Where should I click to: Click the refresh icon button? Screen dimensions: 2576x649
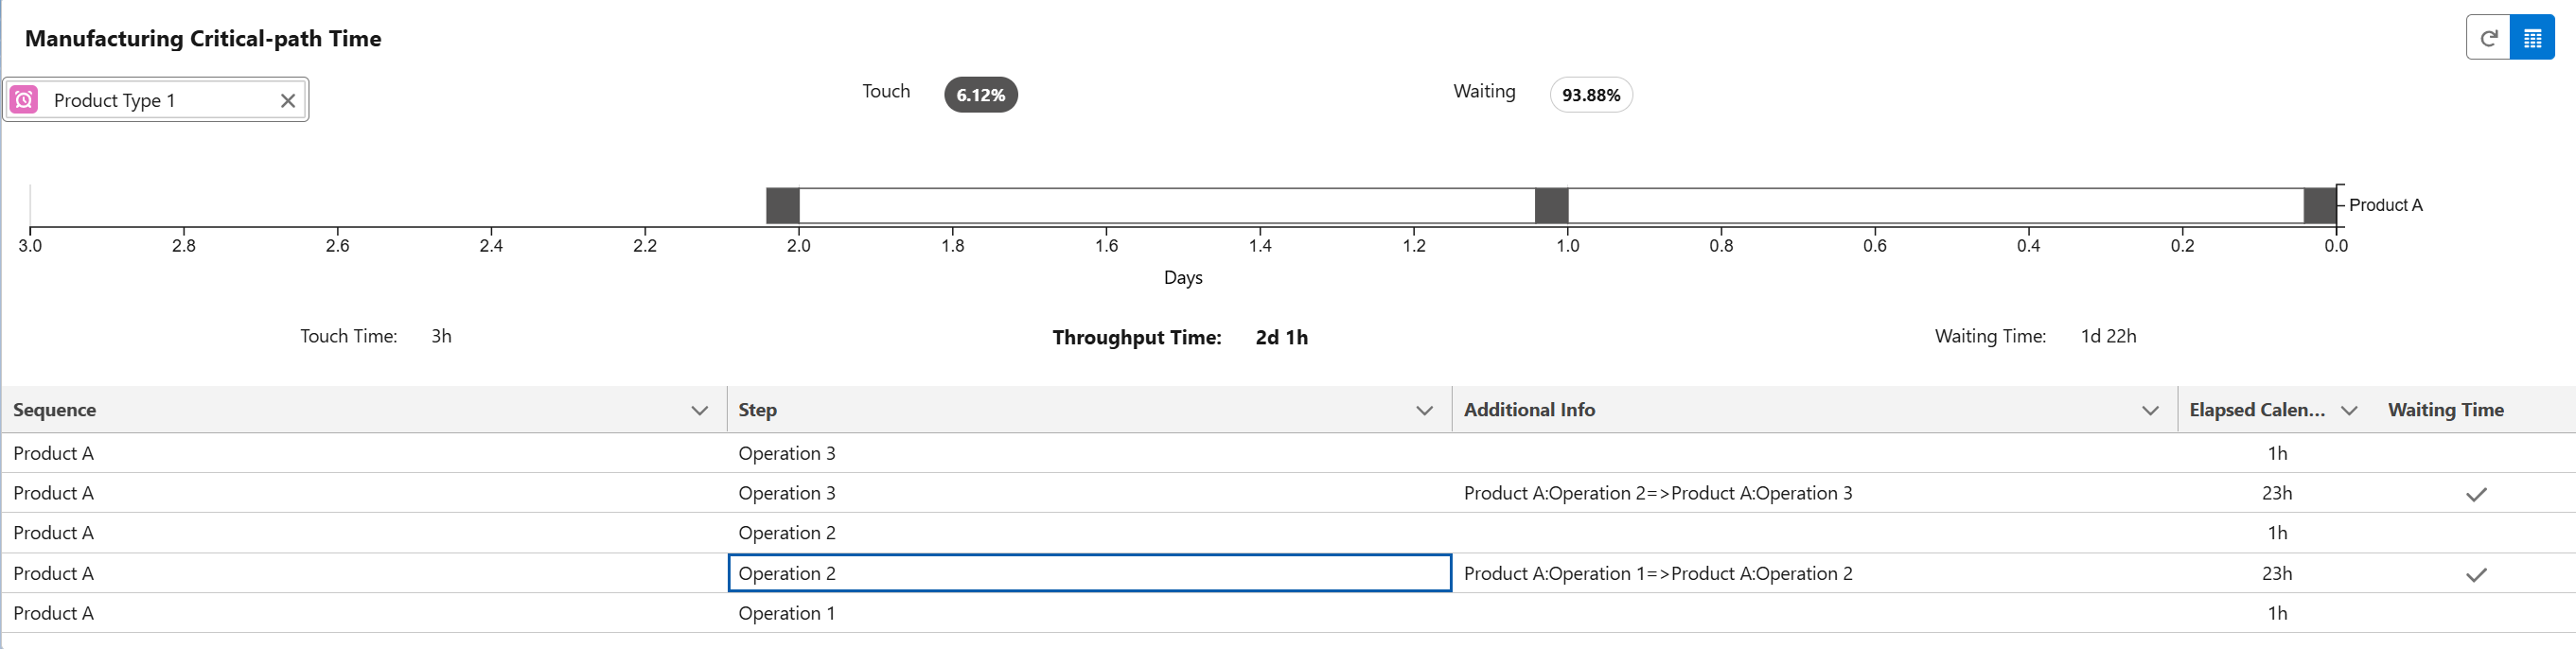2488,38
